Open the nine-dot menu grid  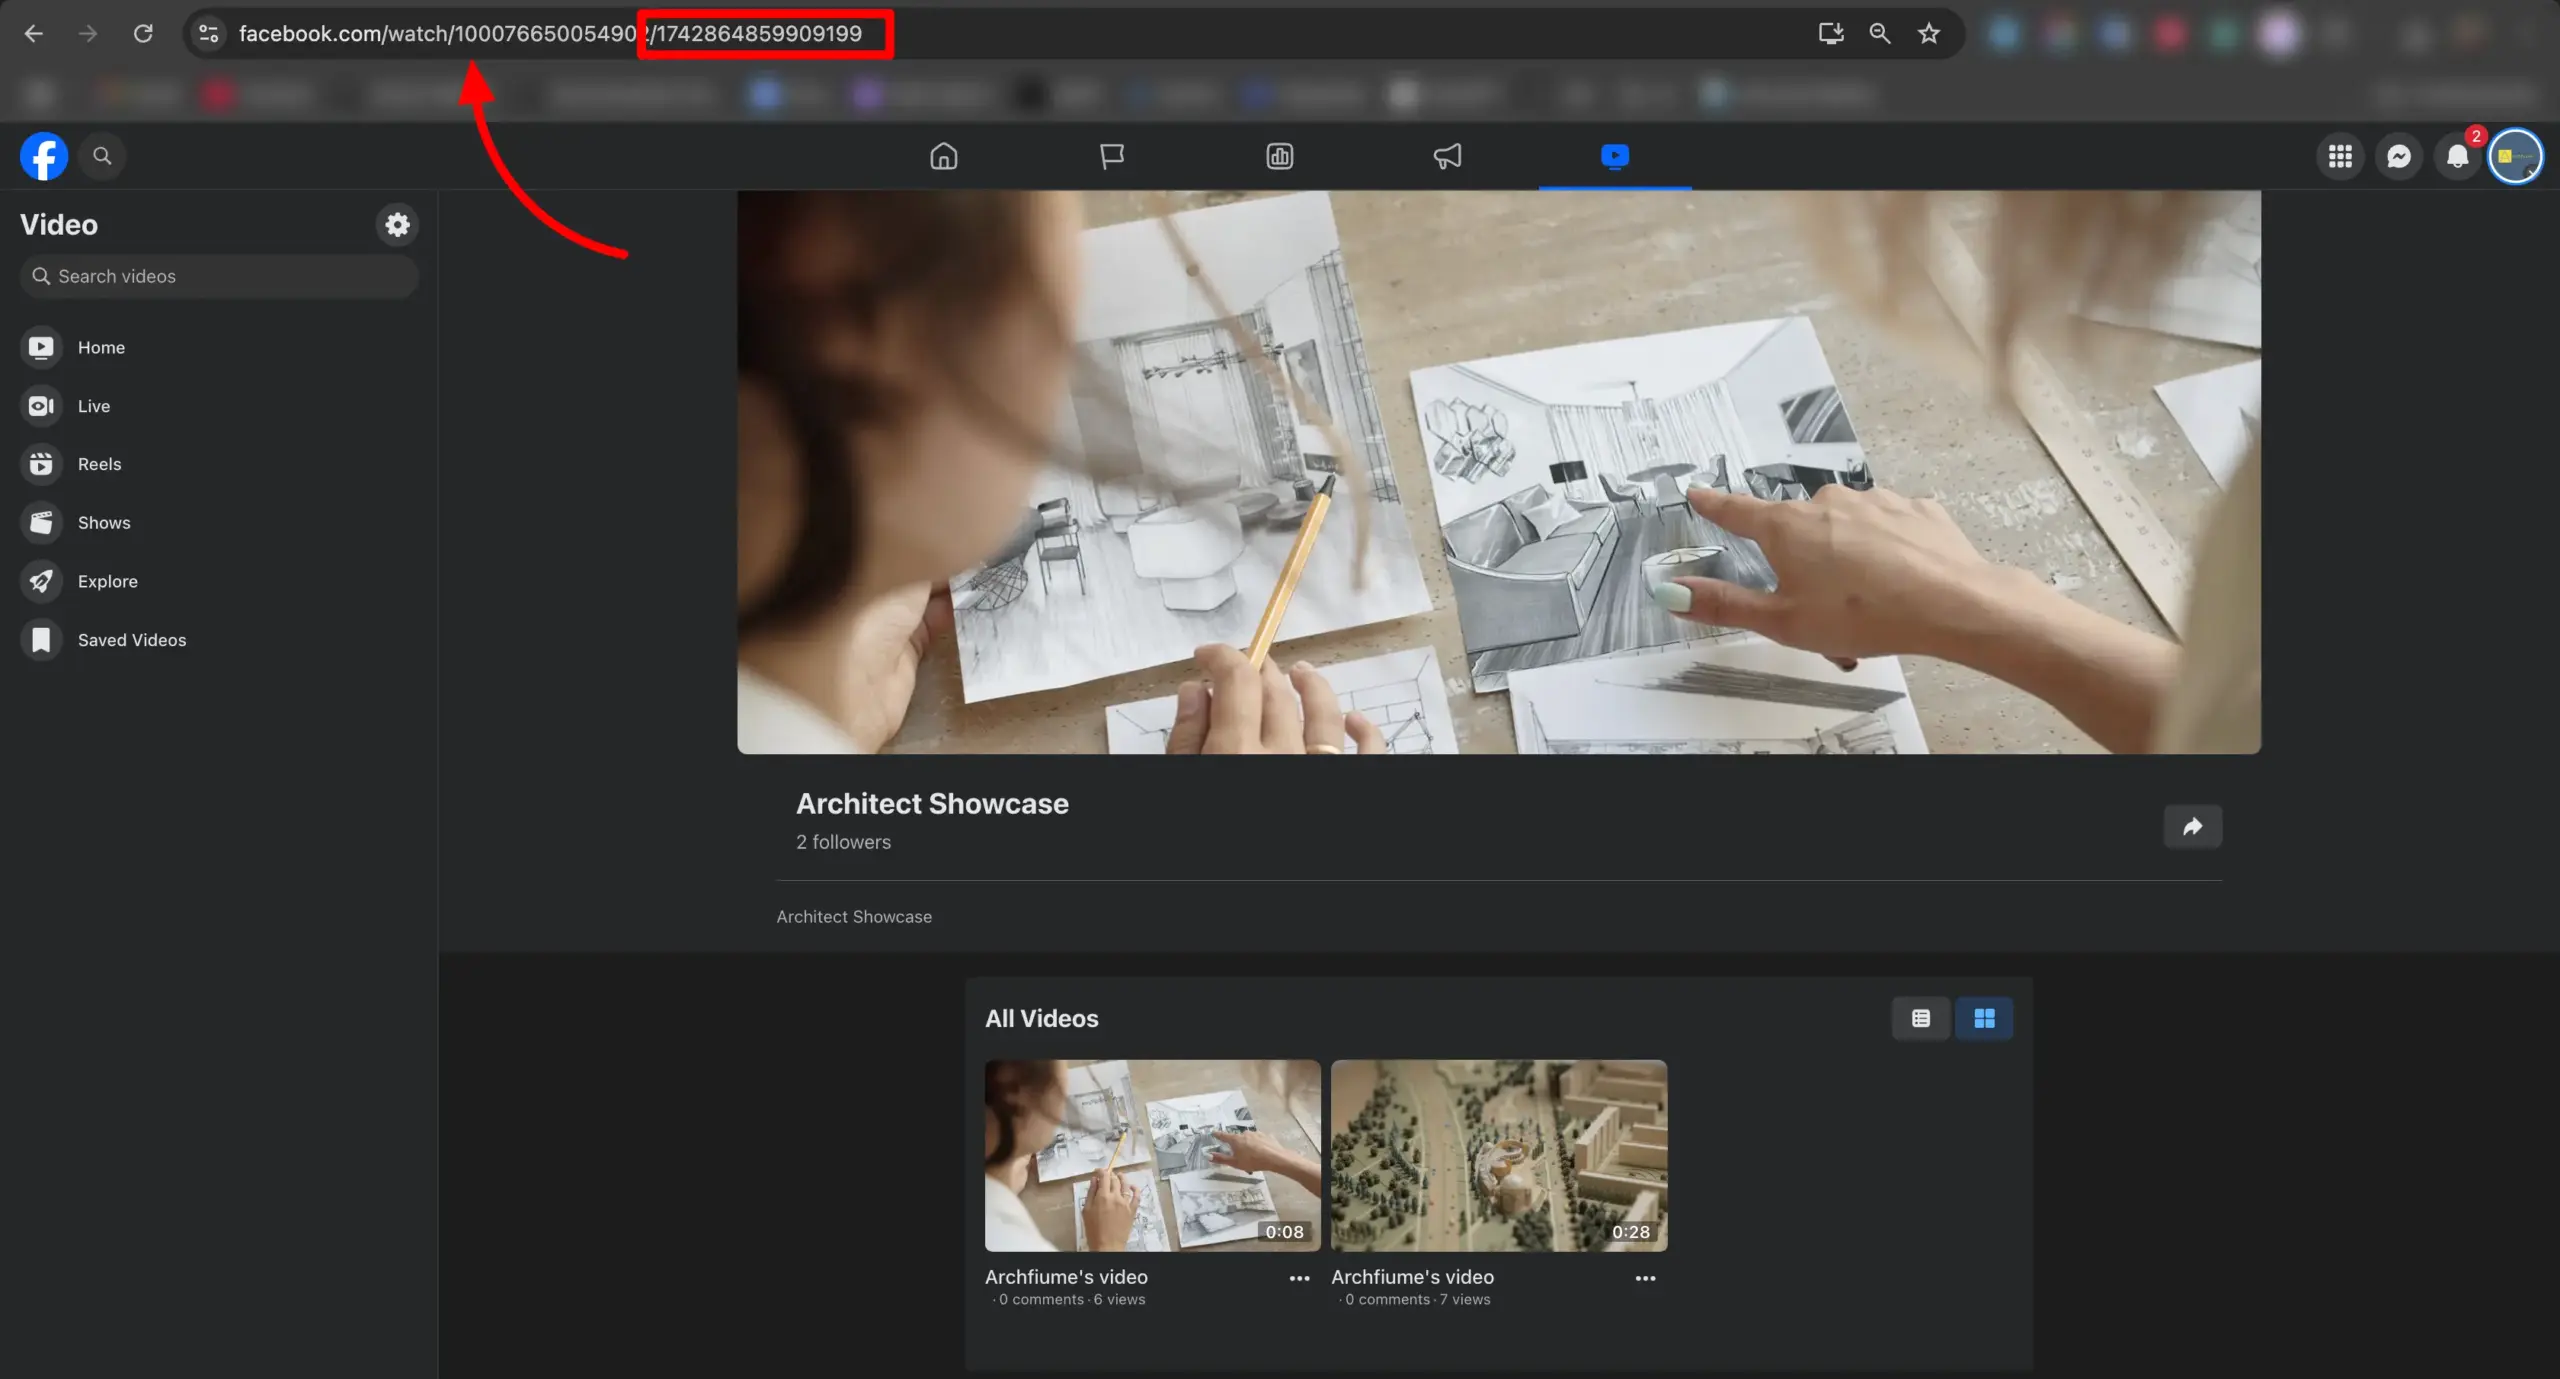(2339, 156)
